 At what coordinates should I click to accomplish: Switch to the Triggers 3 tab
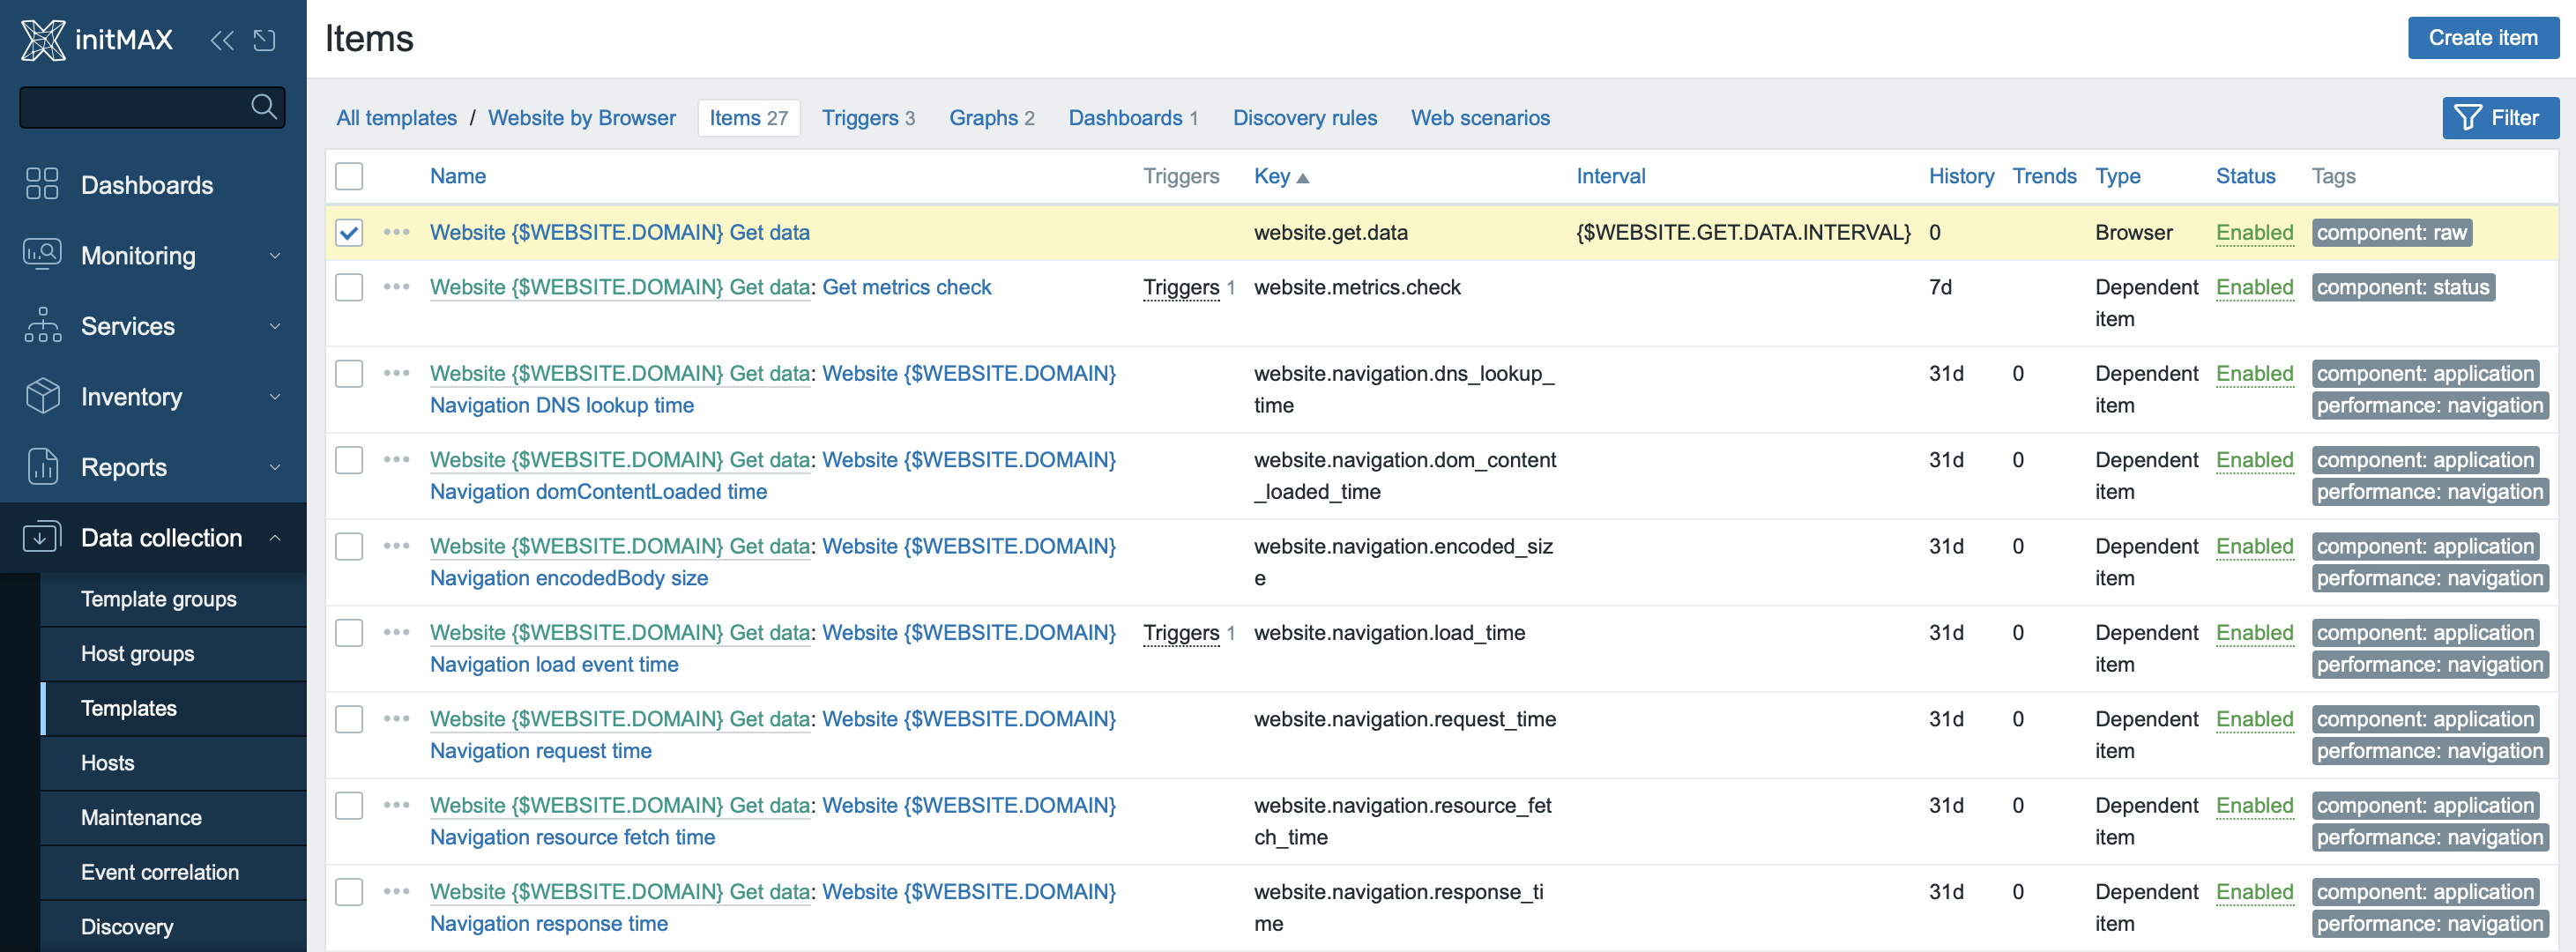click(x=868, y=118)
